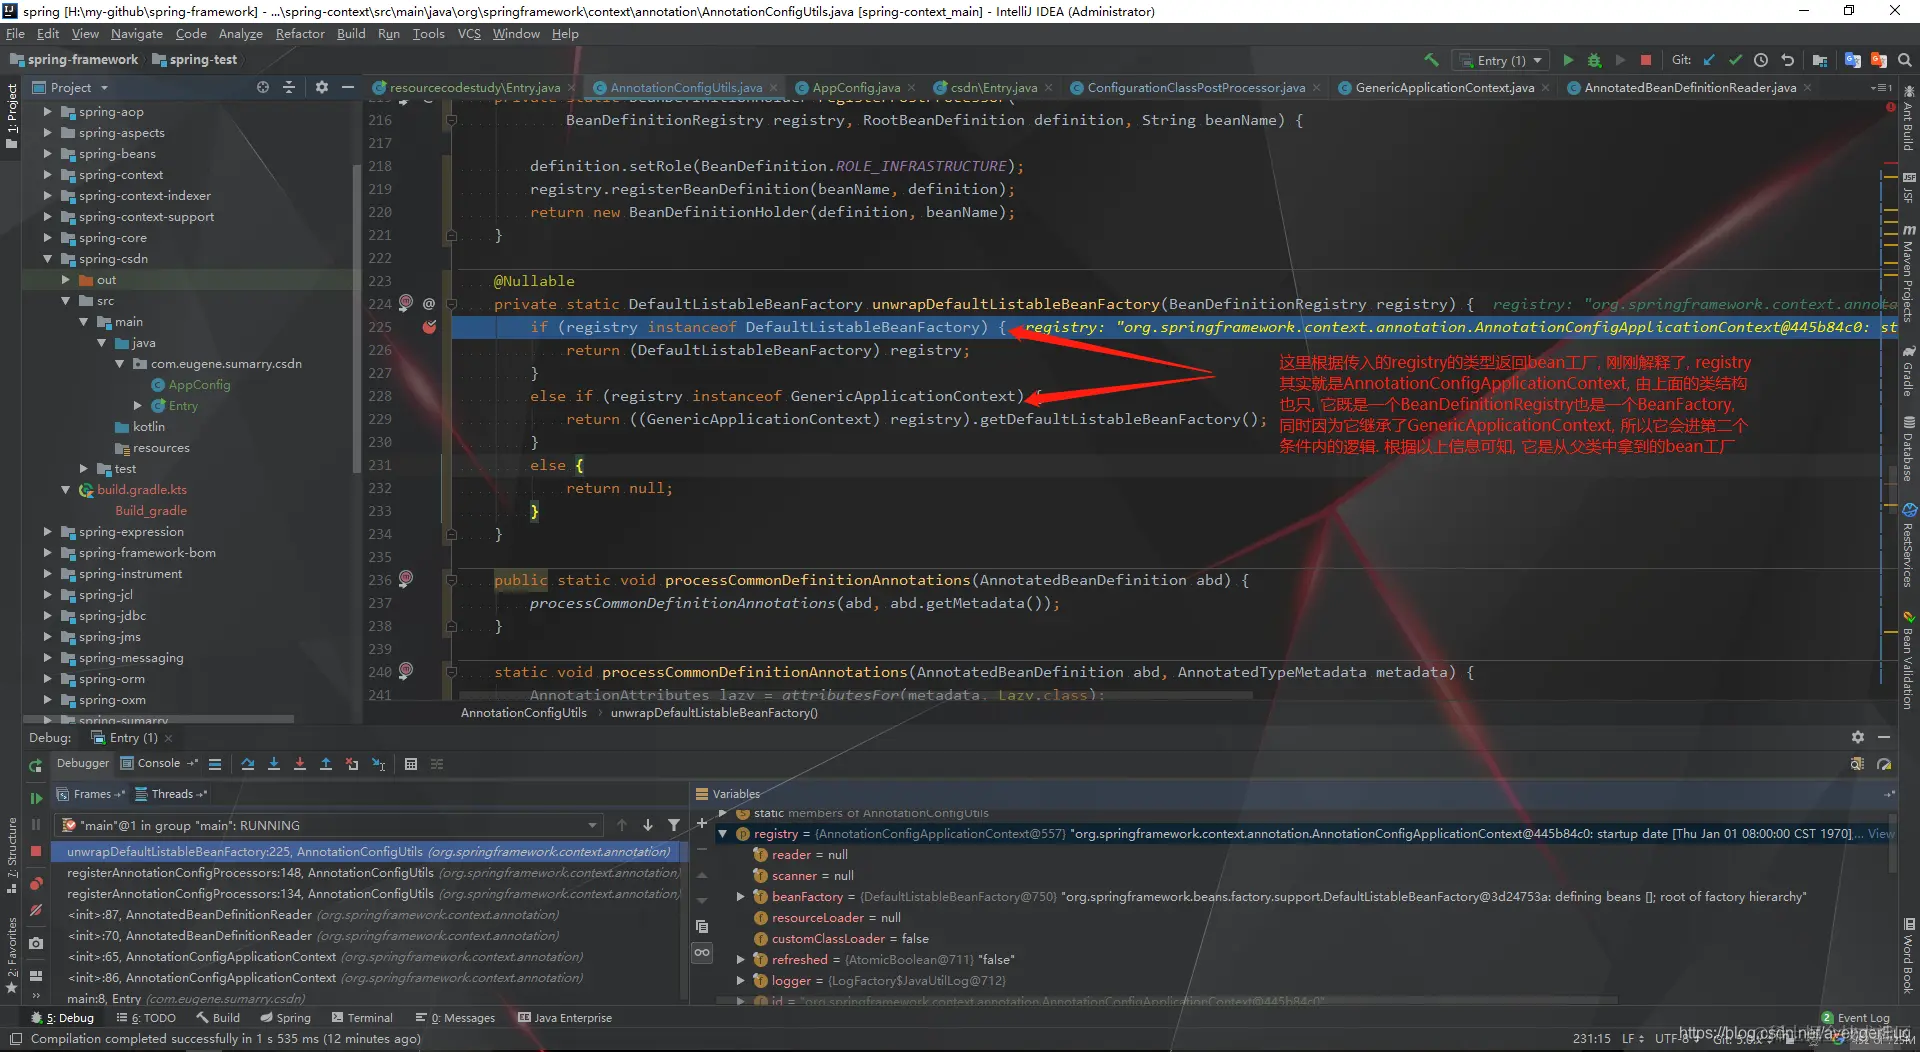Switch to ConfigurationClassPostProcessor.java tab
The image size is (1920, 1052).
[1196, 88]
